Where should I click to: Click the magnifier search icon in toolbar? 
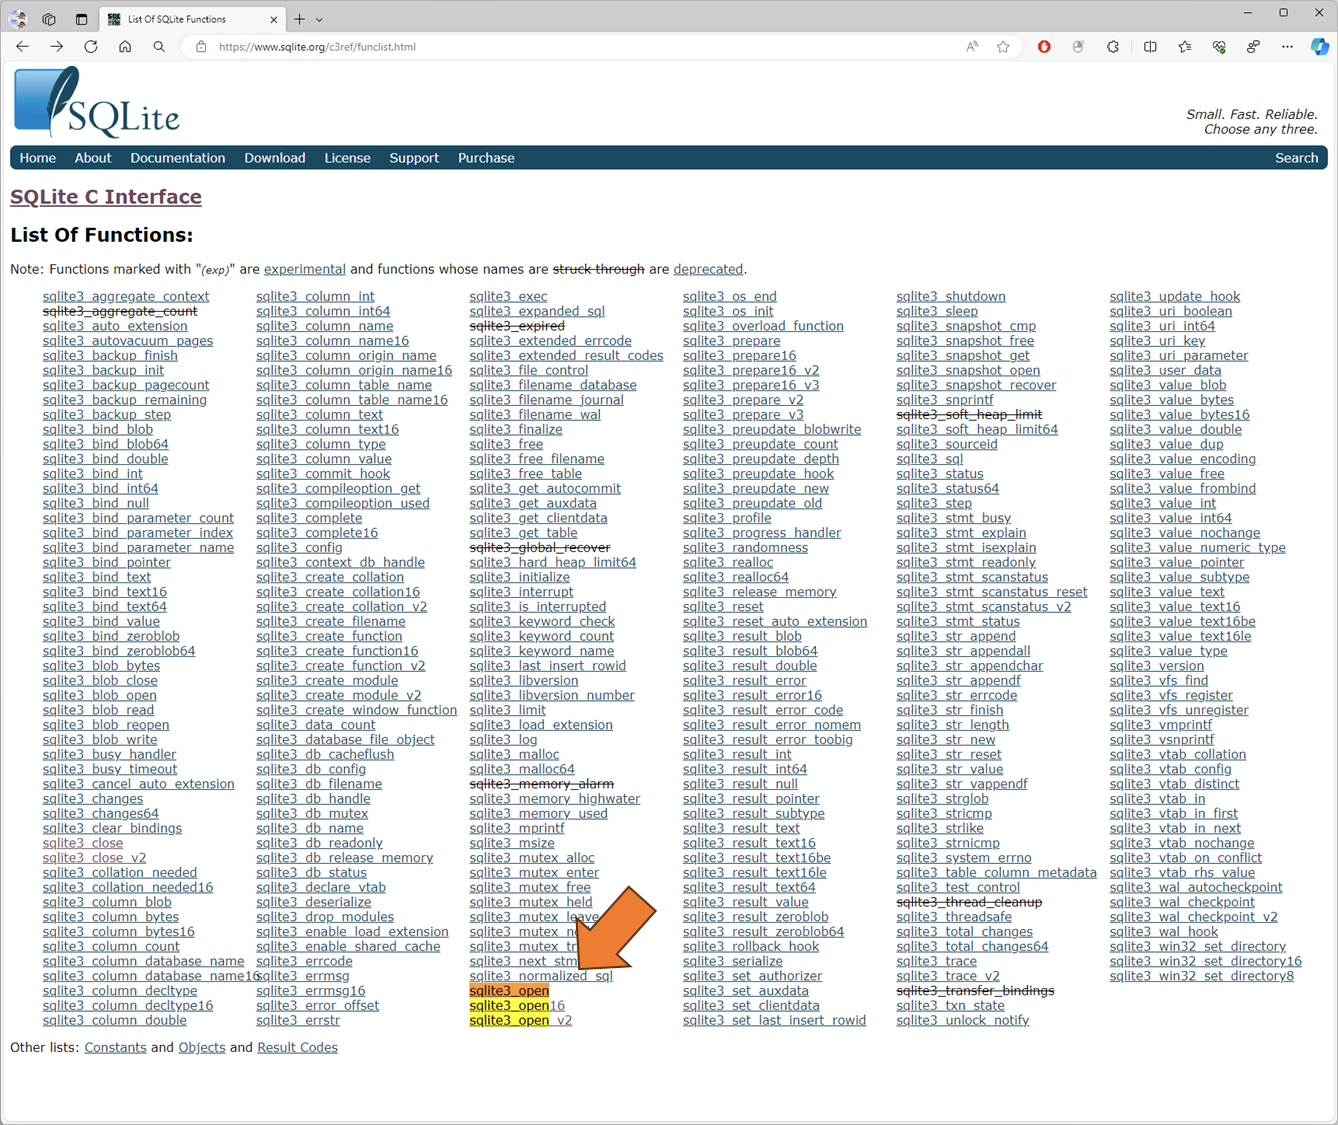point(159,47)
